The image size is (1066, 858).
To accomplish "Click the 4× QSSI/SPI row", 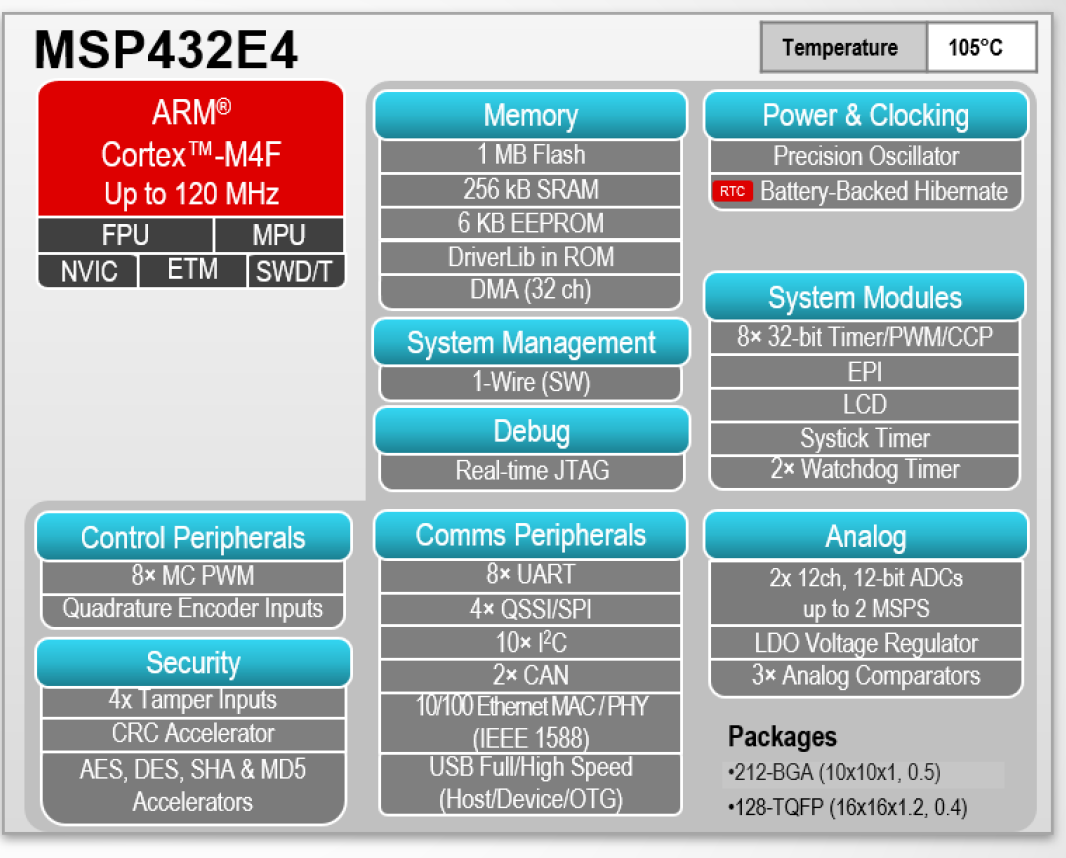I will [530, 610].
